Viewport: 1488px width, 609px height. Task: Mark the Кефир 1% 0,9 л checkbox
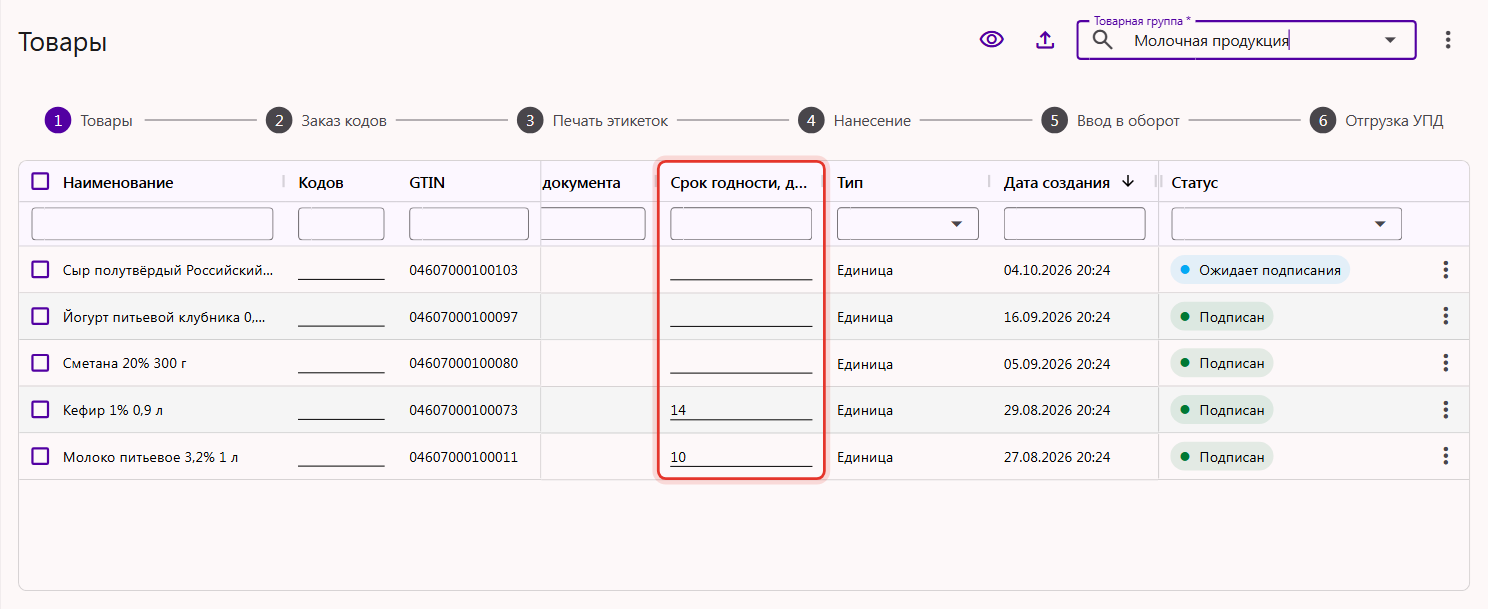40,409
